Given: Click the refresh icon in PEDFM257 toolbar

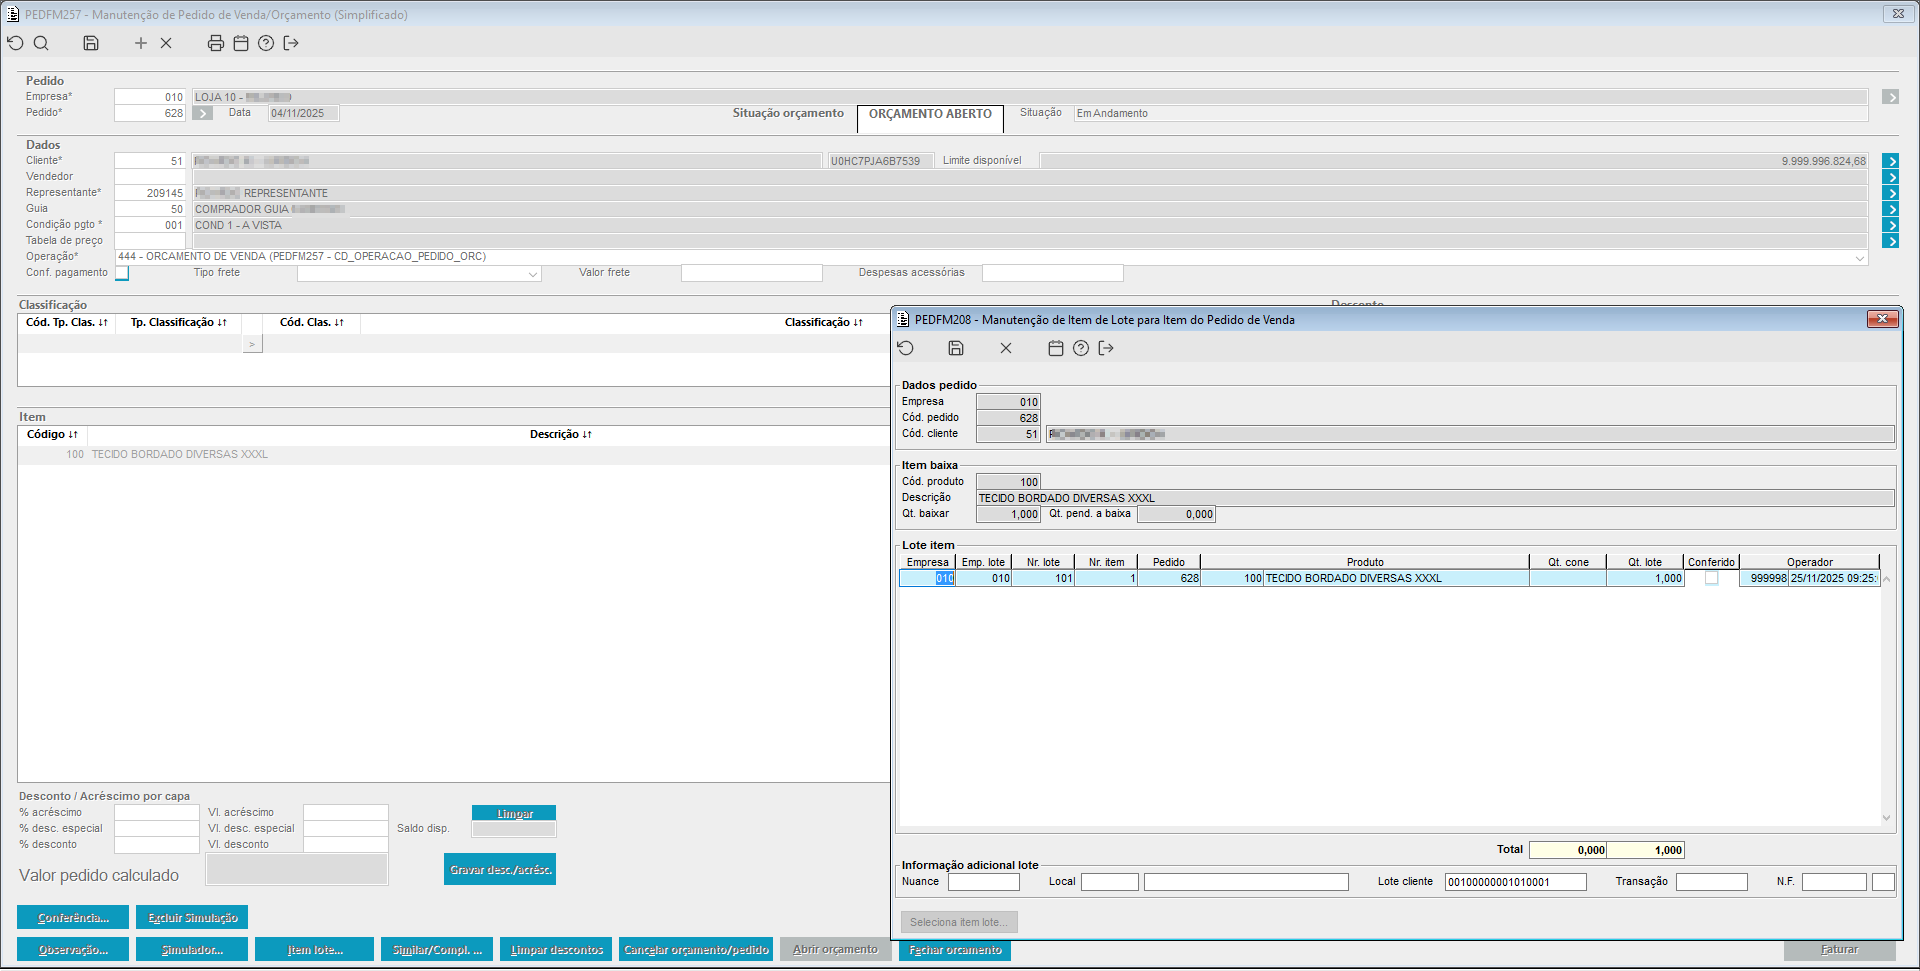Looking at the screenshot, I should [x=15, y=43].
